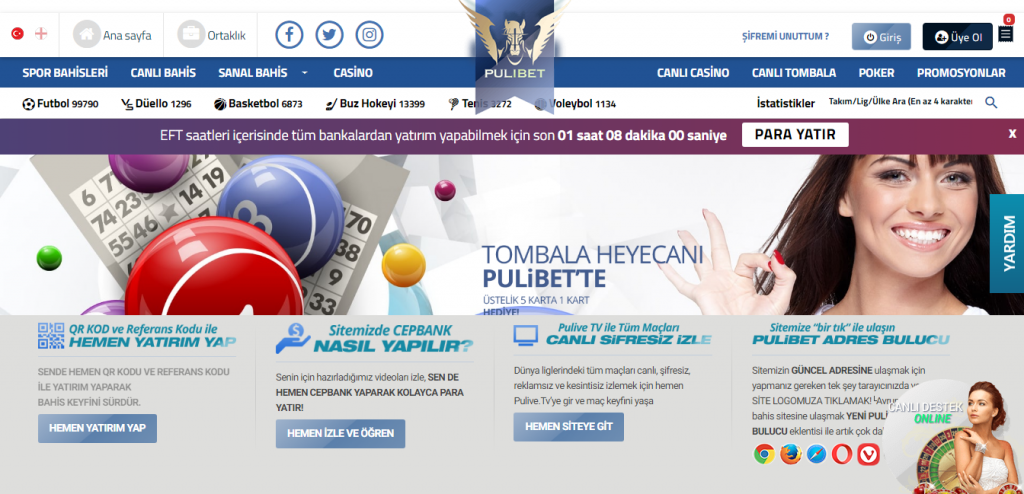Click the Pulive TV monitor icon

click(x=526, y=337)
